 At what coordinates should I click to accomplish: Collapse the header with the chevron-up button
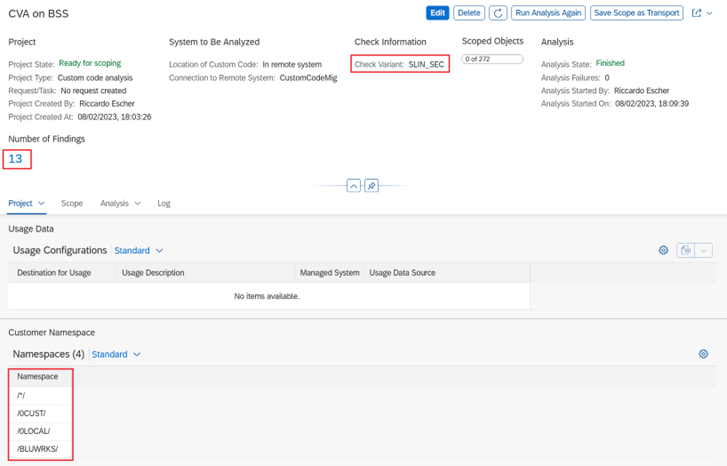pyautogui.click(x=354, y=186)
